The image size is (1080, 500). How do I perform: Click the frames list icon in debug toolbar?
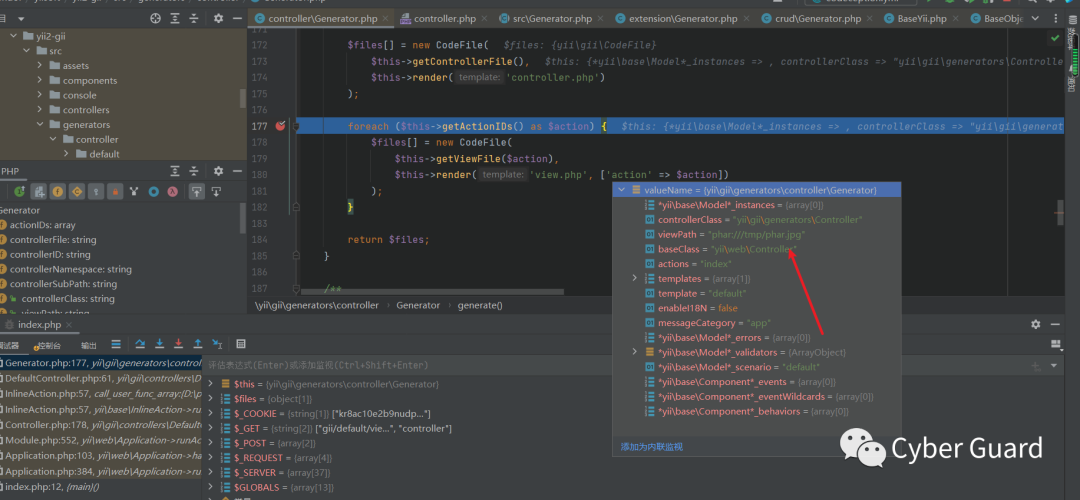[x=116, y=344]
